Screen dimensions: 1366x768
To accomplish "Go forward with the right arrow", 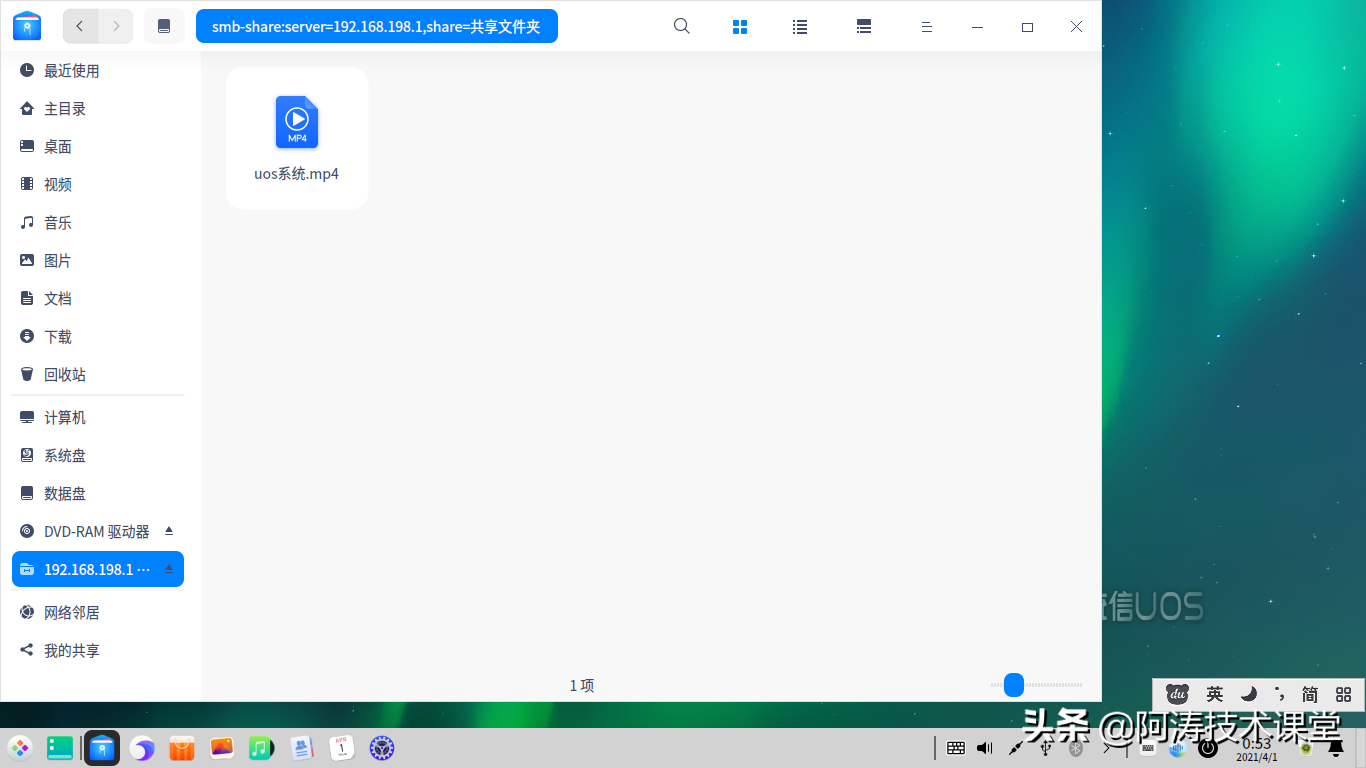I will 116,26.
